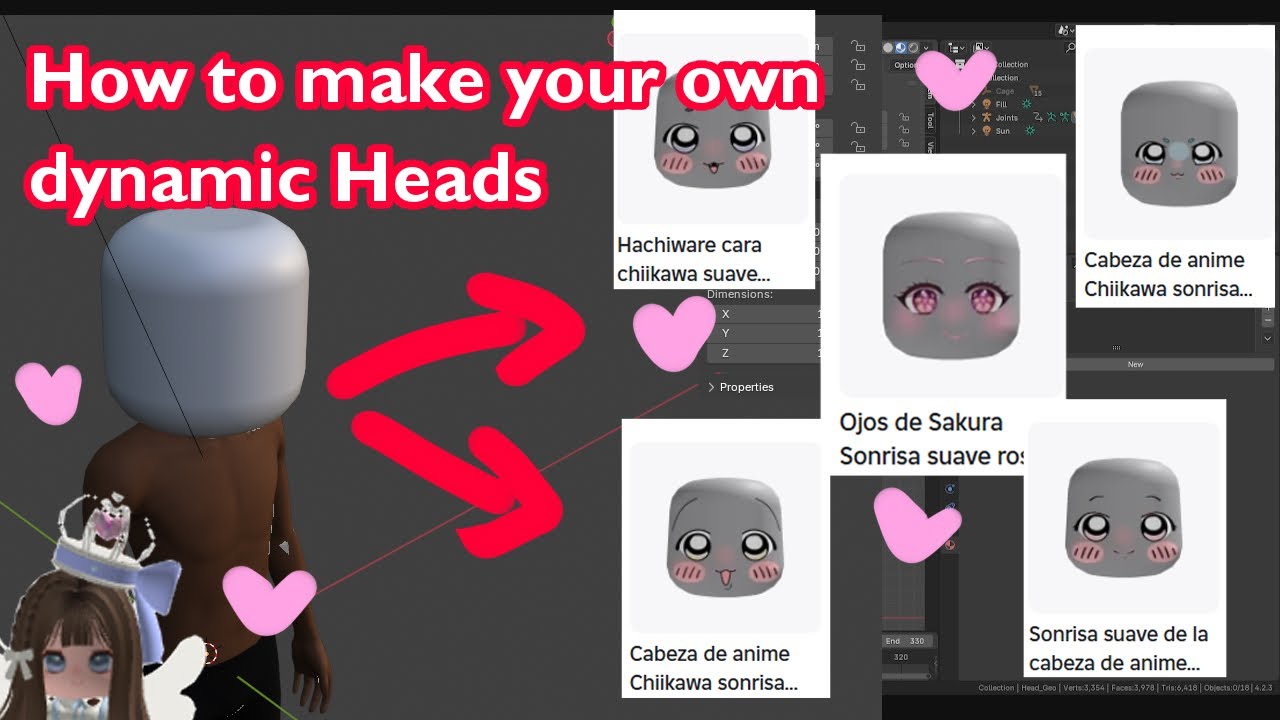The image size is (1280, 720).
Task: Click the Sun light bulb icon
Action: coord(987,131)
